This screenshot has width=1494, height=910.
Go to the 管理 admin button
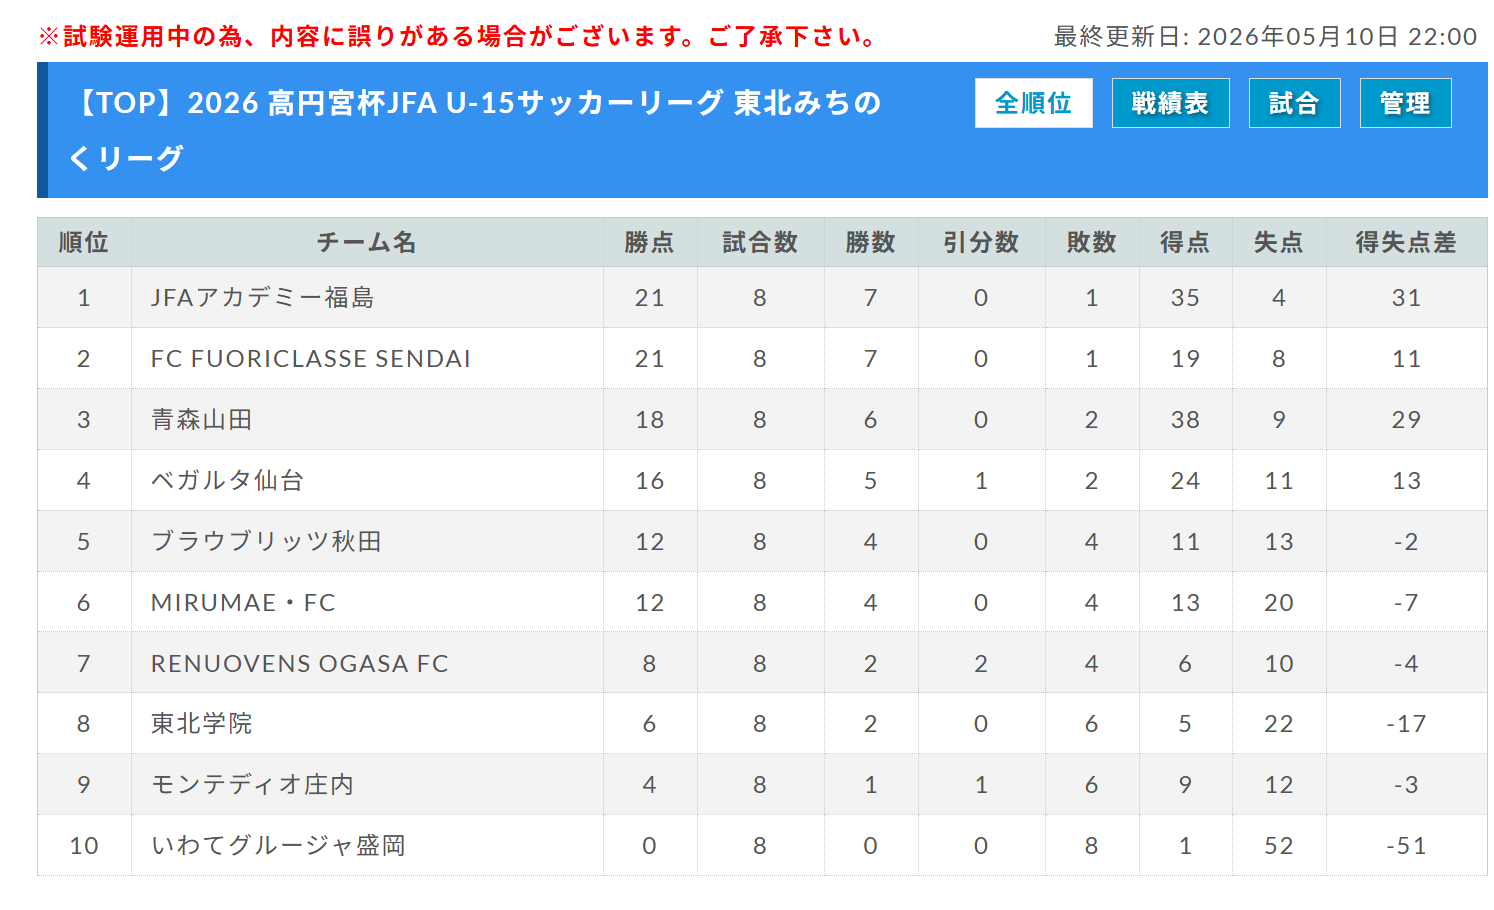1405,103
